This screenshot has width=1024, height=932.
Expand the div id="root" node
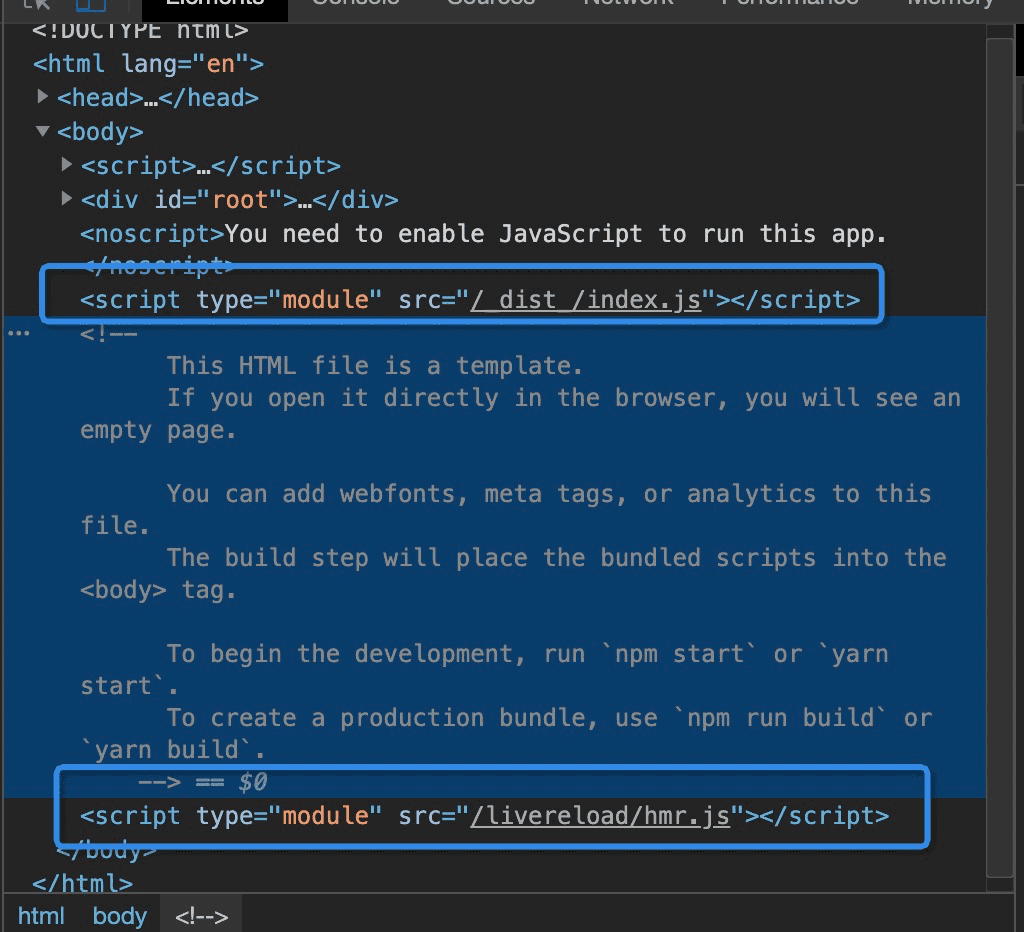66,198
